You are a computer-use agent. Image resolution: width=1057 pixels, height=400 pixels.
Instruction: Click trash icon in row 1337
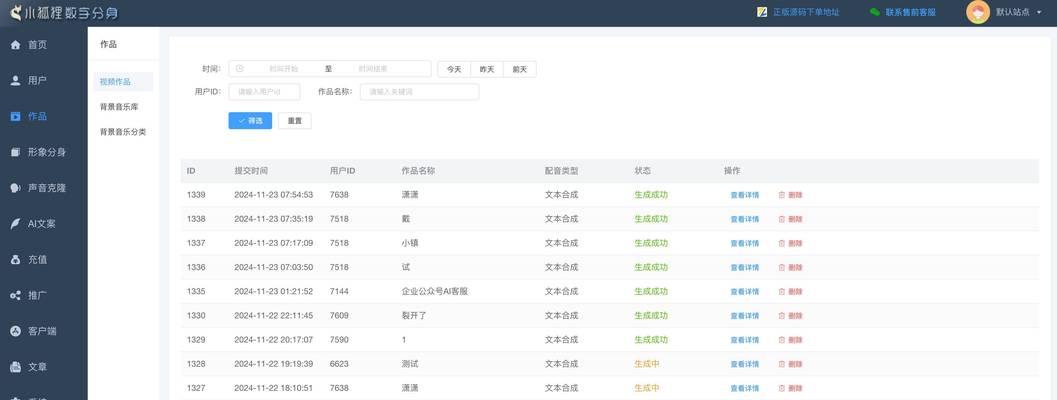[x=782, y=244]
